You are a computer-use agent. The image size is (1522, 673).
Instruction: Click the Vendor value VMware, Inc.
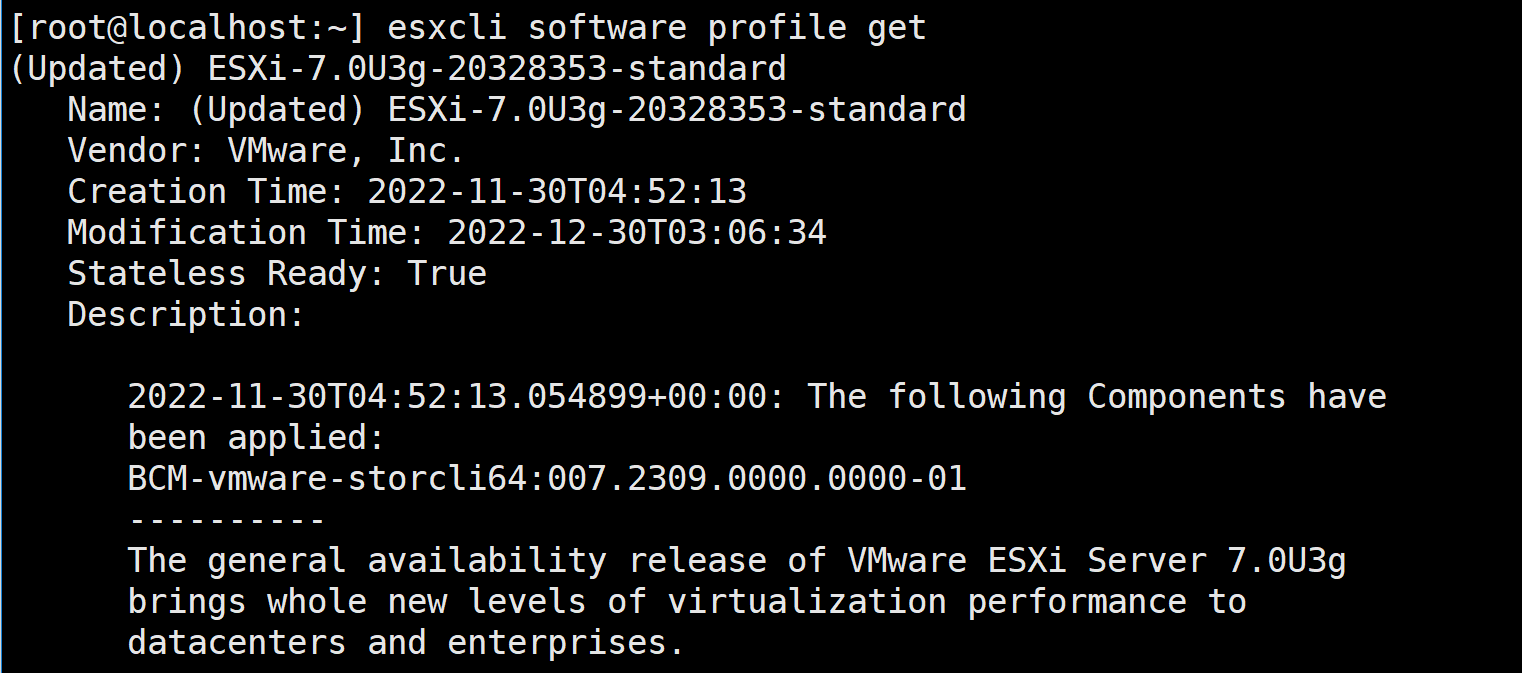point(346,150)
